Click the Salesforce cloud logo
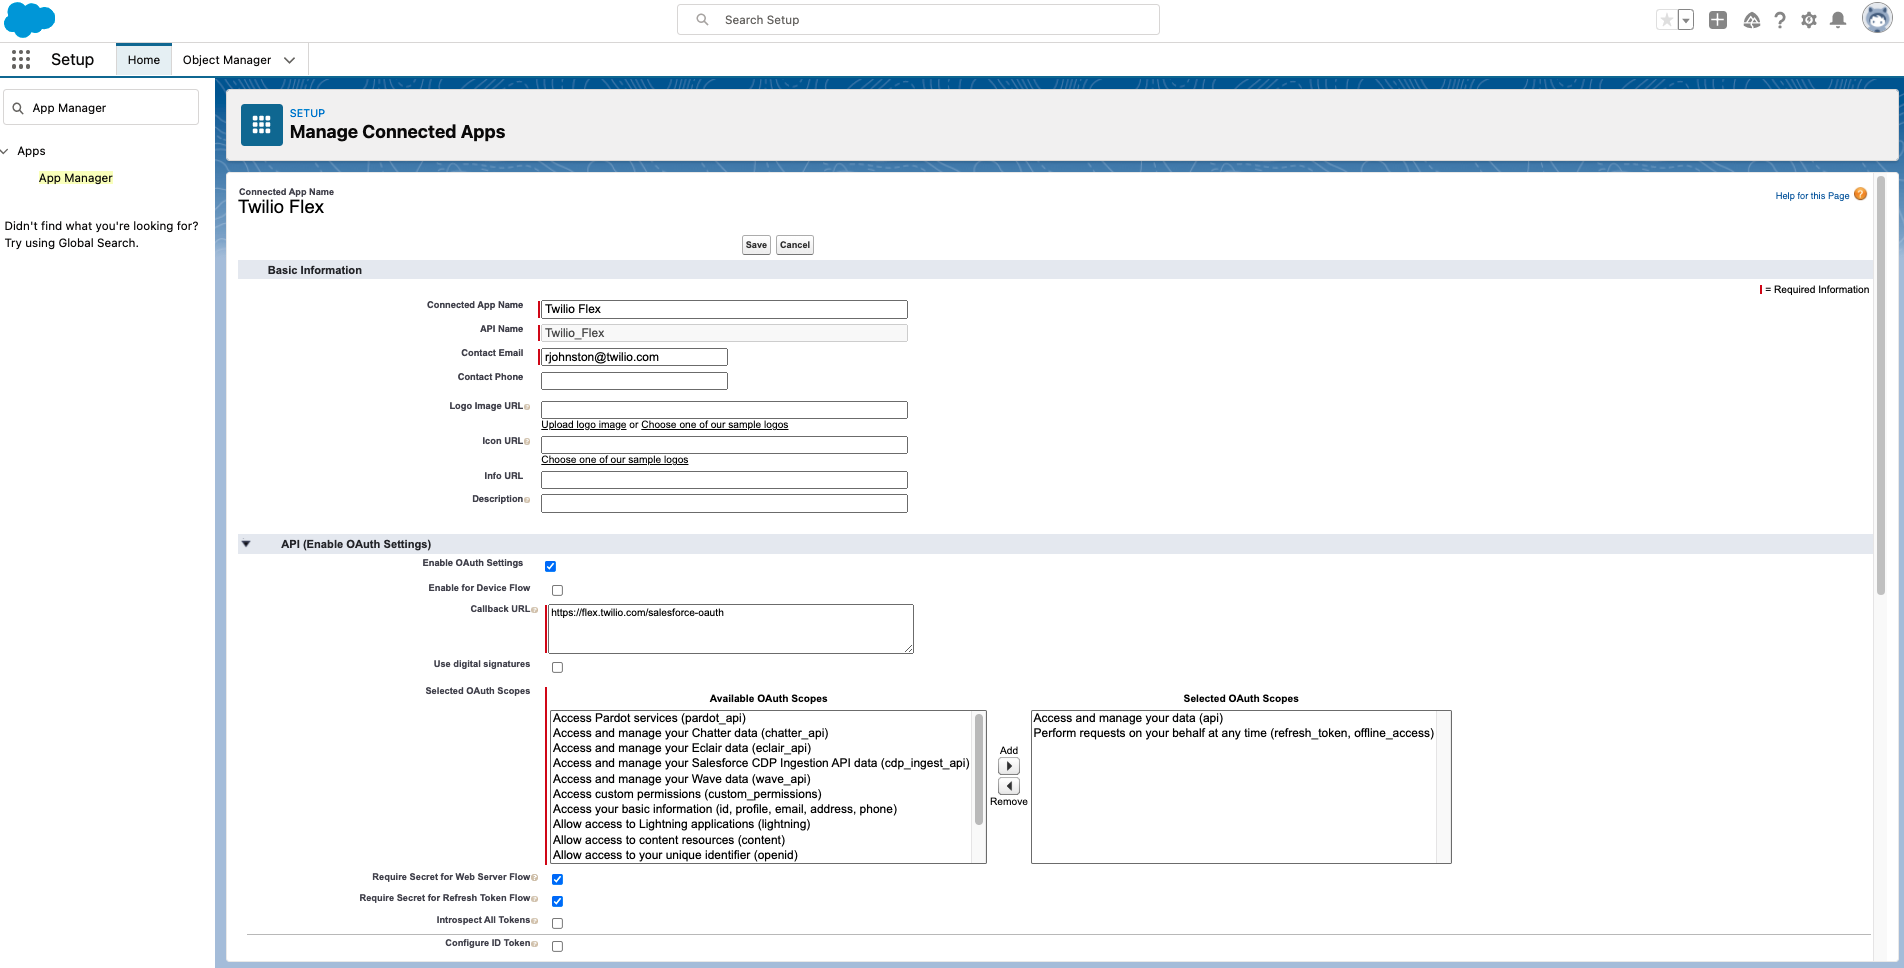 pos(30,20)
